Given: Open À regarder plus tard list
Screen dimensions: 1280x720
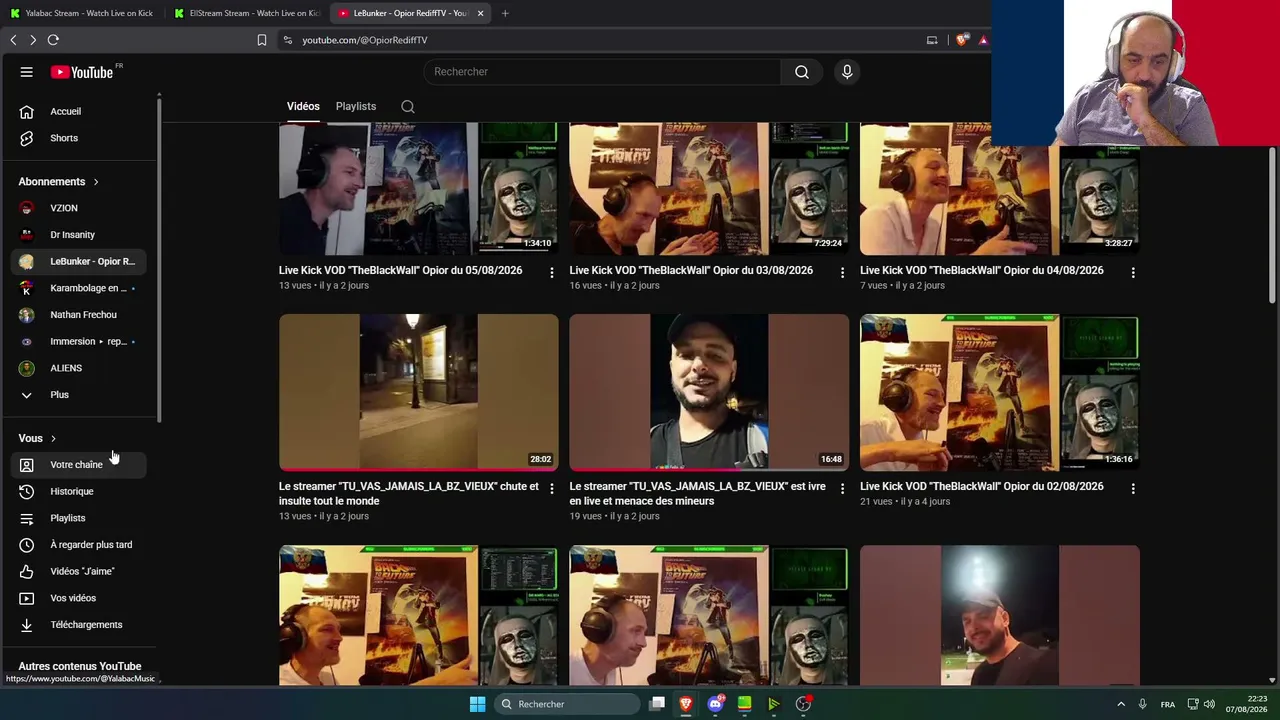Looking at the screenshot, I should (80, 545).
